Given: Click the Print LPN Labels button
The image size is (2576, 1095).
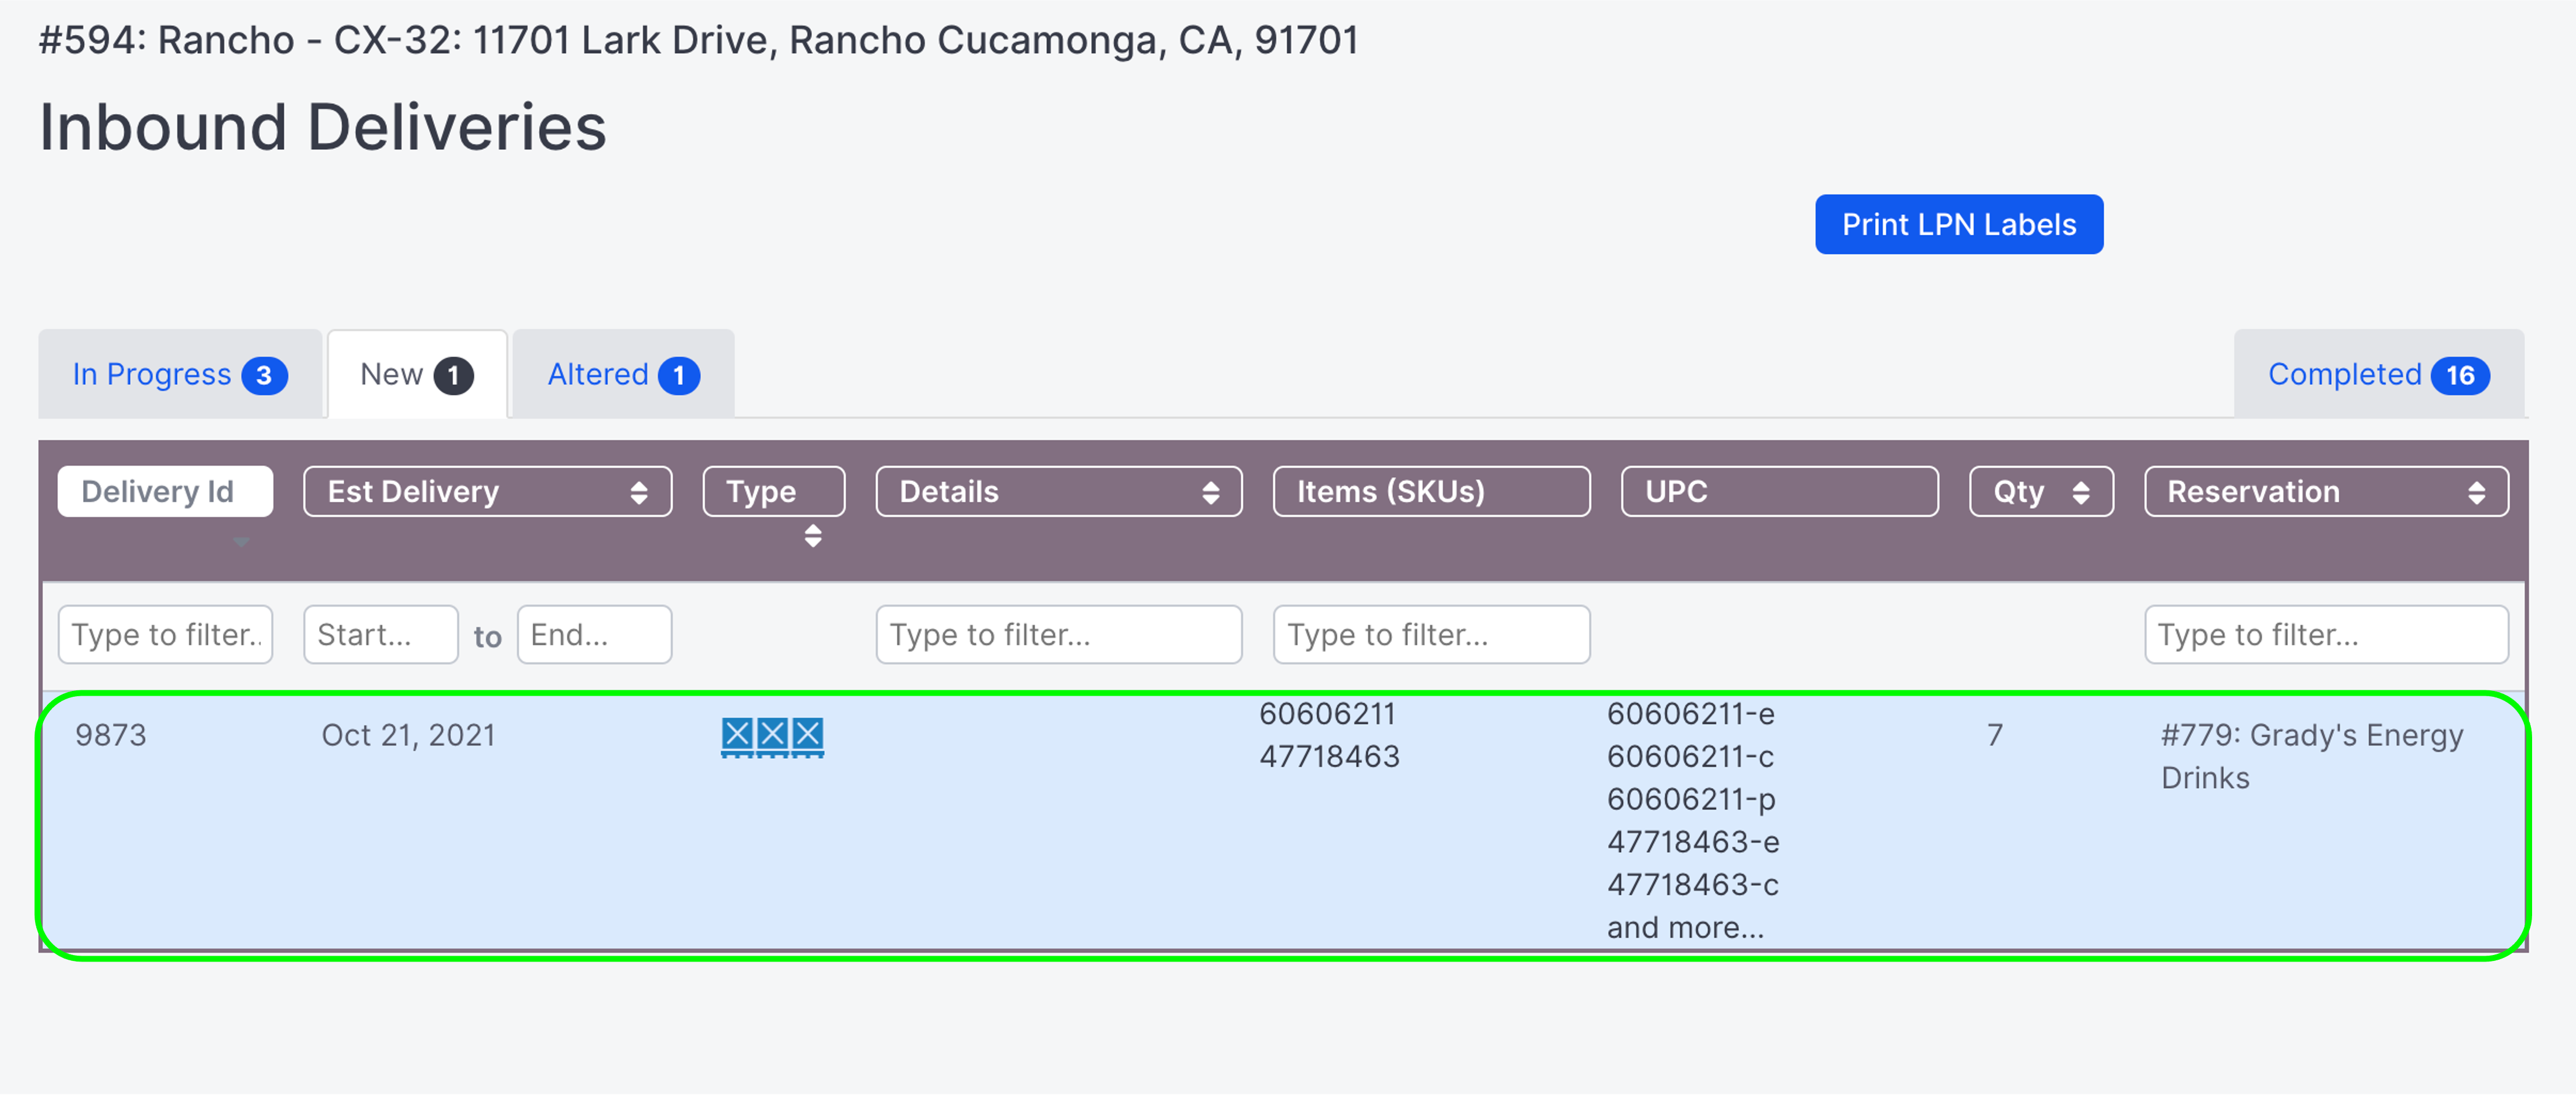Looking at the screenshot, I should tap(1958, 224).
